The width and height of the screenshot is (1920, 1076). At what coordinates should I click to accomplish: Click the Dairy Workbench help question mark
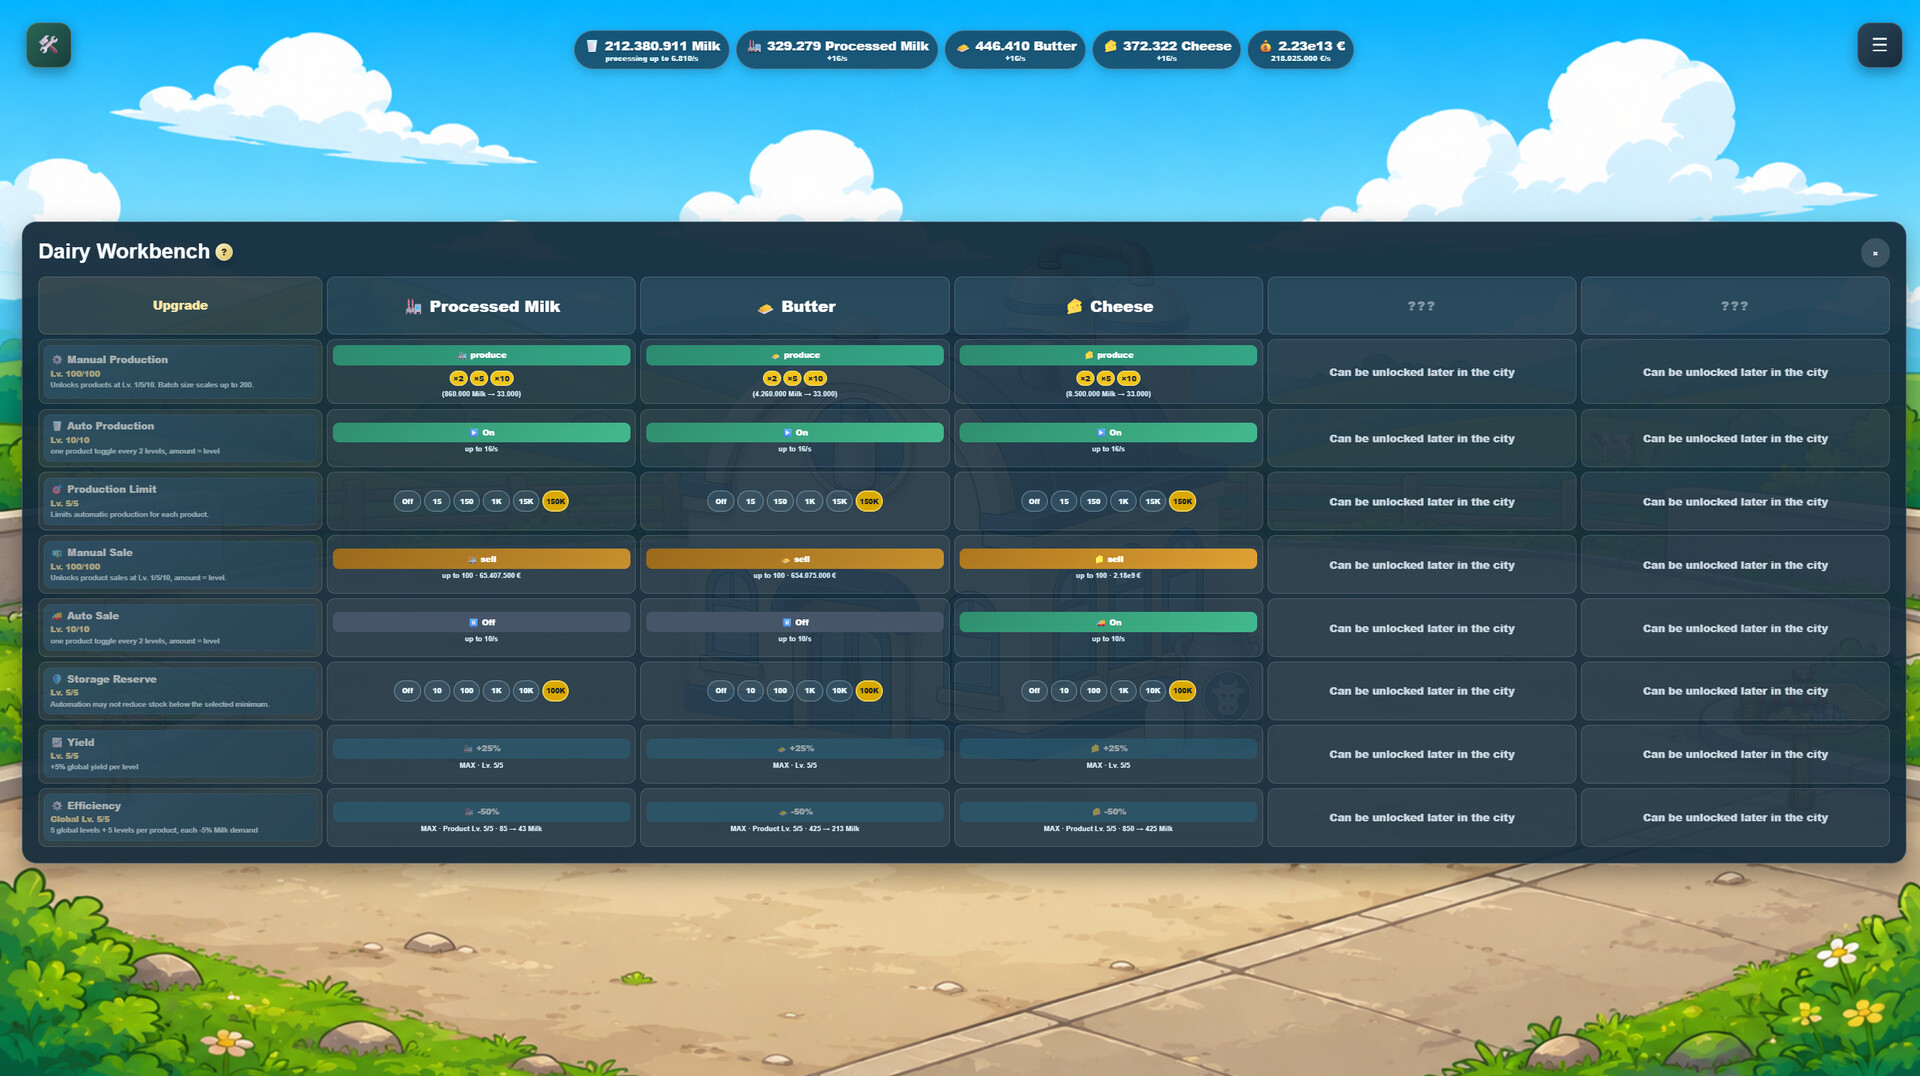coord(224,252)
